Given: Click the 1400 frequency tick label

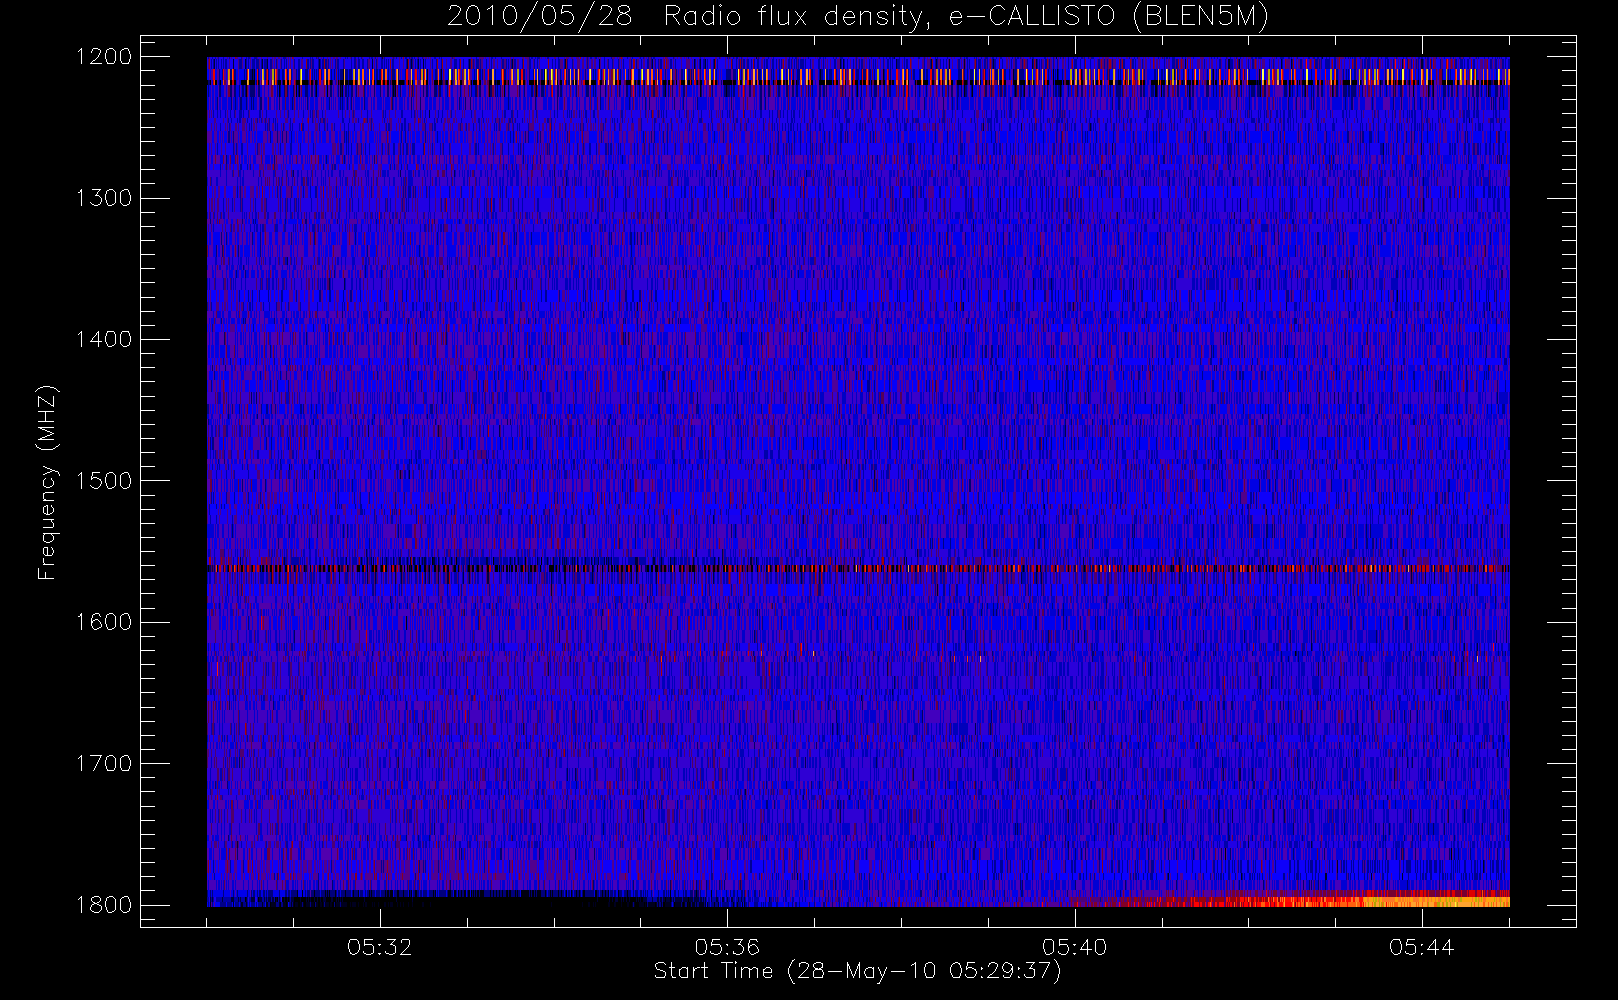Looking at the screenshot, I should point(104,339).
